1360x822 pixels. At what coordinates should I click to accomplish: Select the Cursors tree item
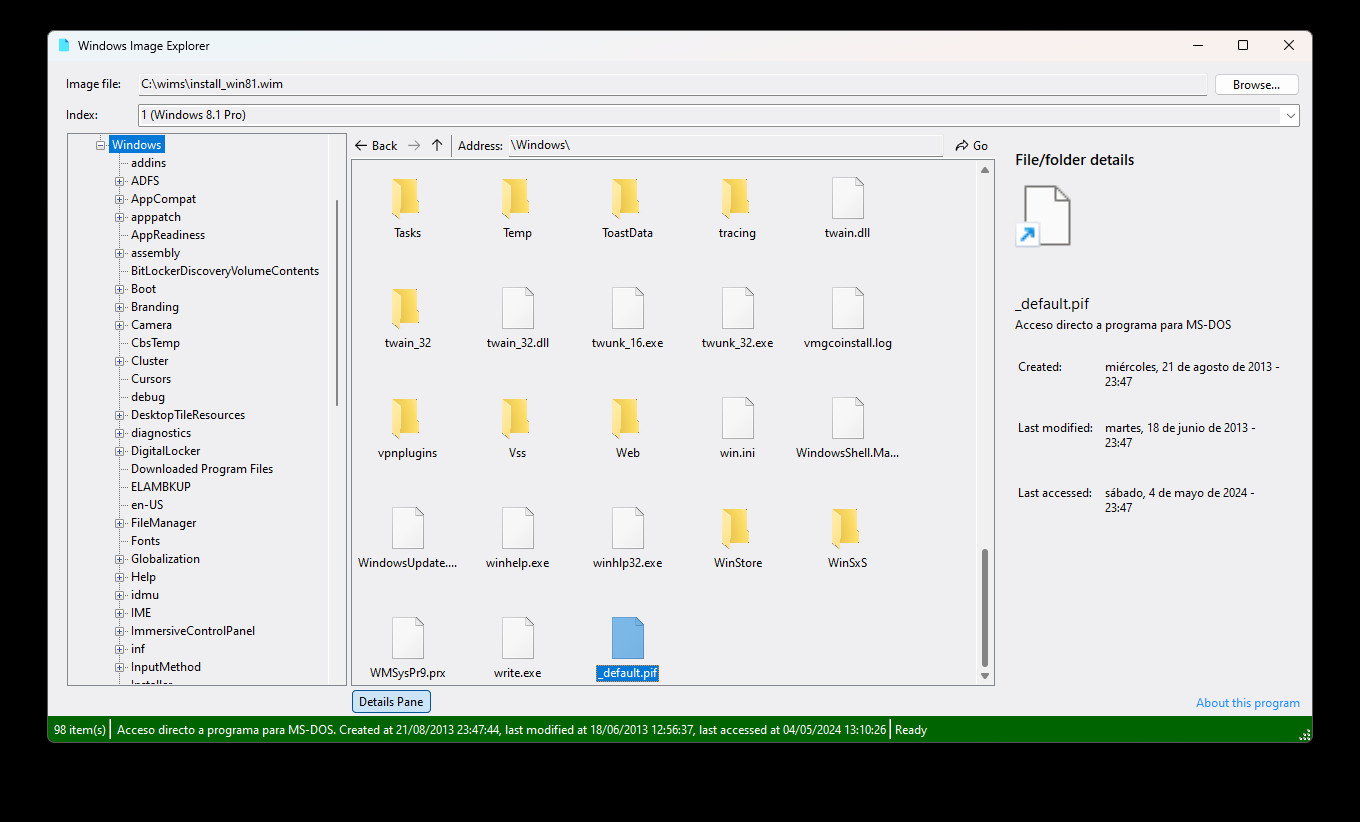coord(150,378)
